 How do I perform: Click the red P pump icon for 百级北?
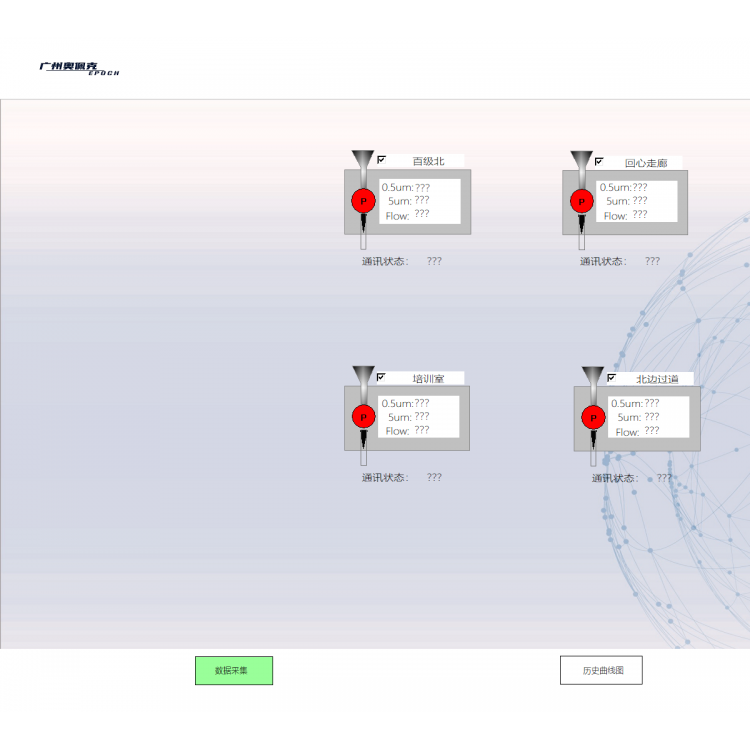coord(362,201)
